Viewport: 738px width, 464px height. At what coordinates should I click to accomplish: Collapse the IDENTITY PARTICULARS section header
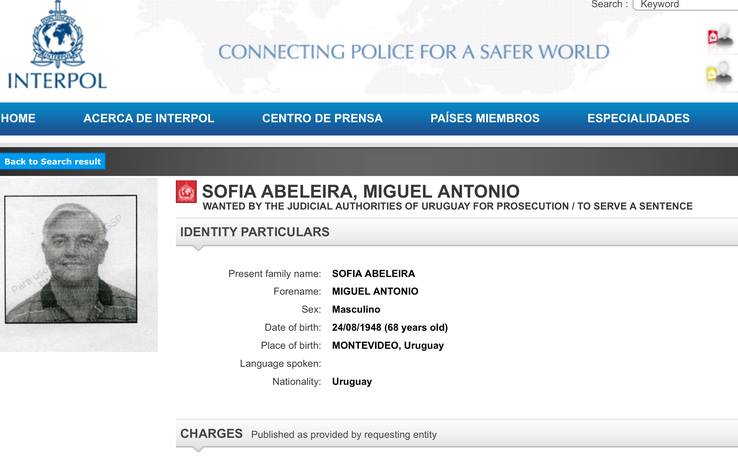point(254,232)
